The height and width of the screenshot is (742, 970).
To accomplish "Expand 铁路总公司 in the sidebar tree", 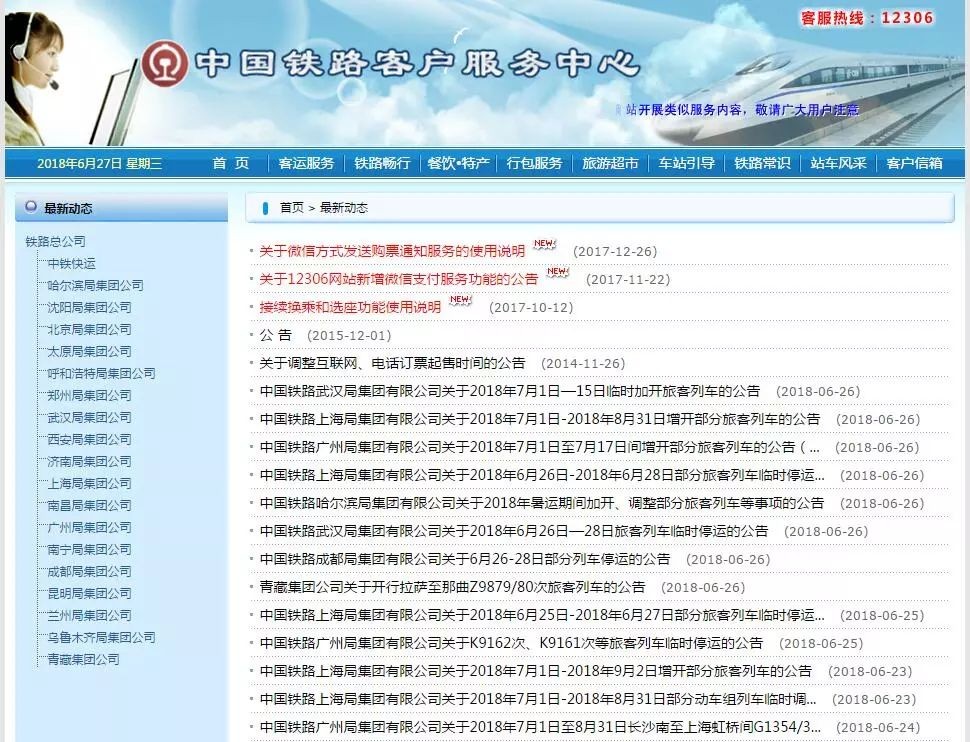I will 55,241.
